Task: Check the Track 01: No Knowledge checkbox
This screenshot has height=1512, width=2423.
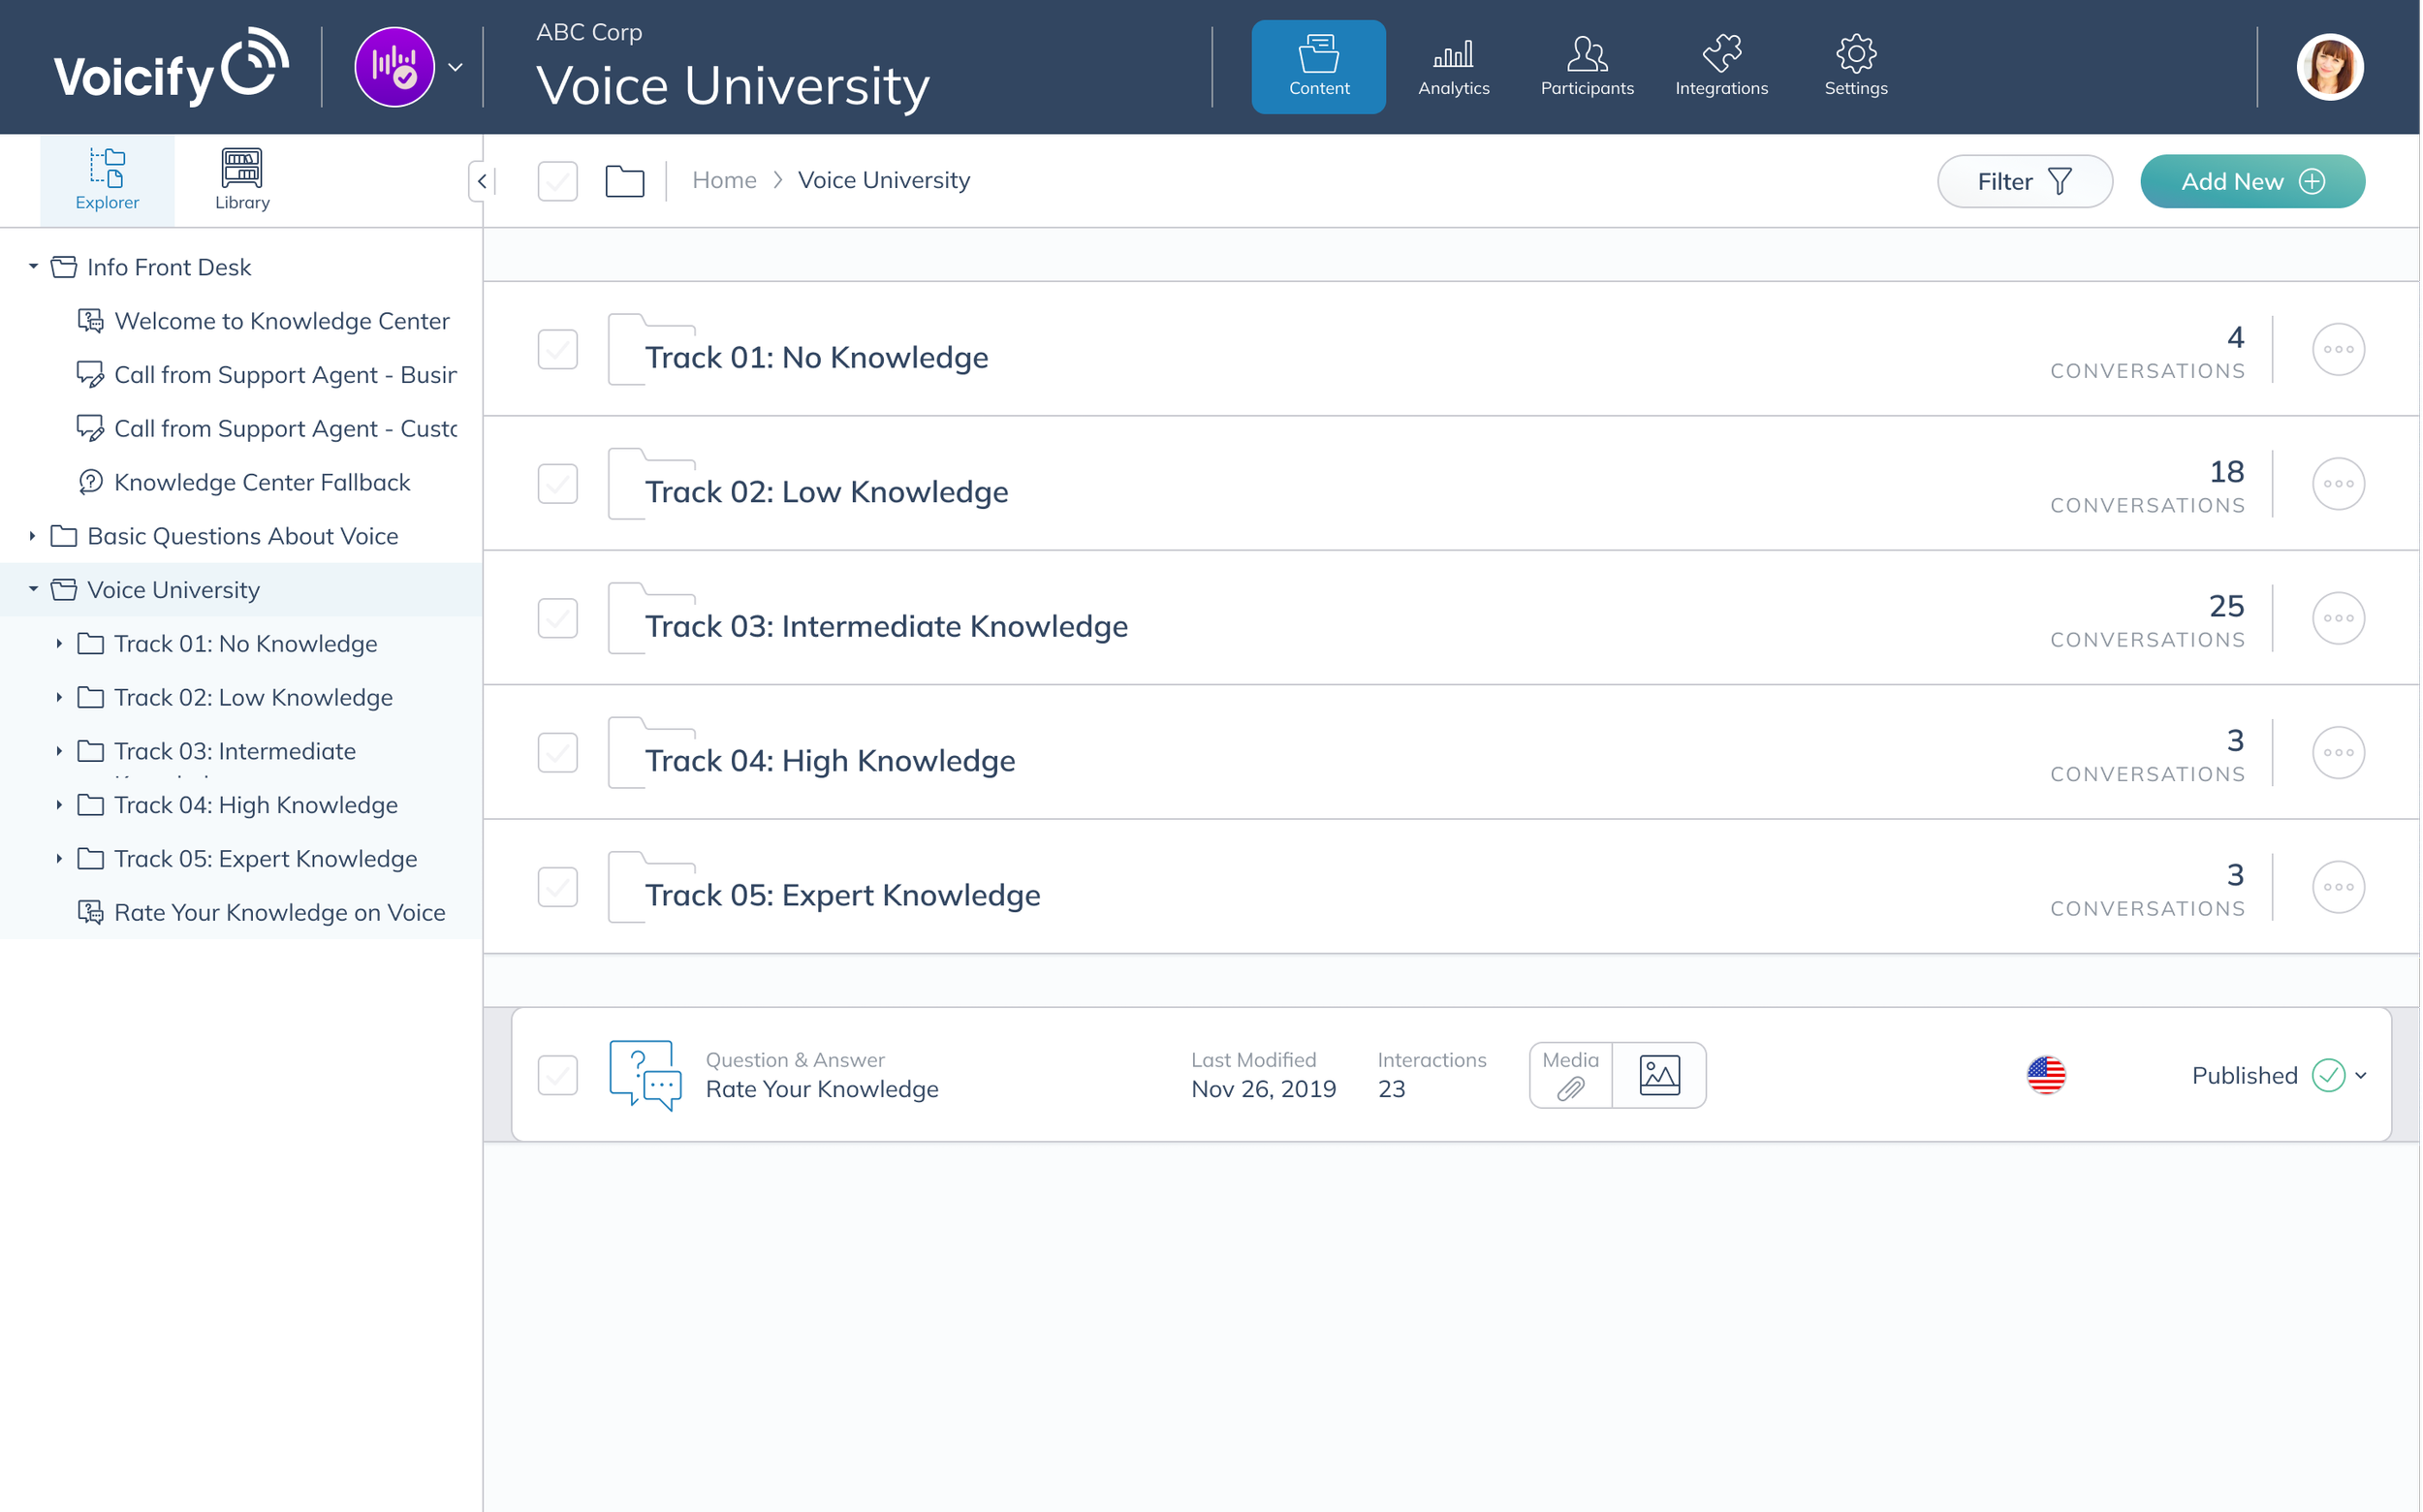Action: pos(557,349)
